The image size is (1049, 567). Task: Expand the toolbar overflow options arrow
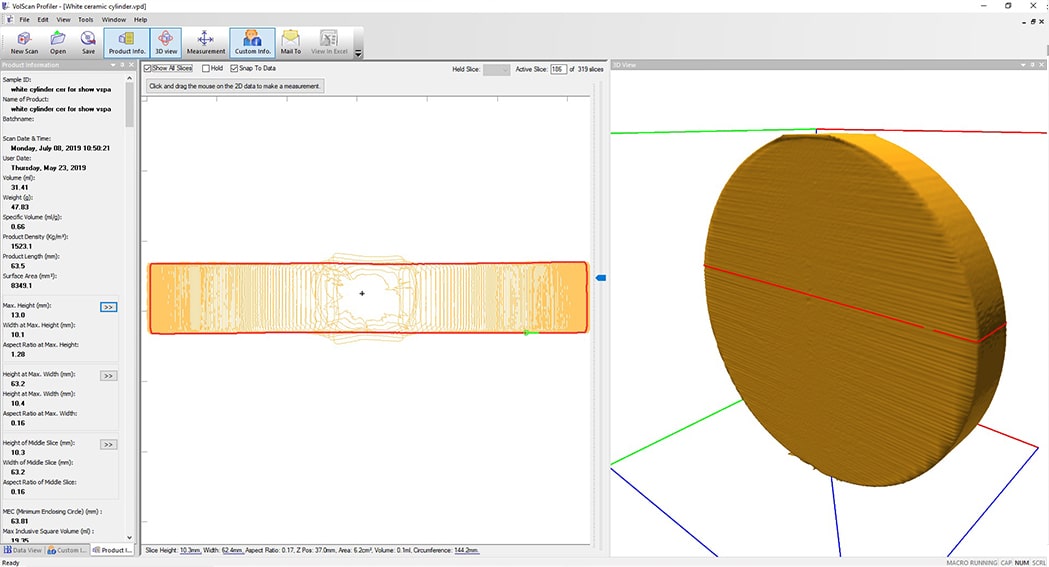pyautogui.click(x=358, y=53)
